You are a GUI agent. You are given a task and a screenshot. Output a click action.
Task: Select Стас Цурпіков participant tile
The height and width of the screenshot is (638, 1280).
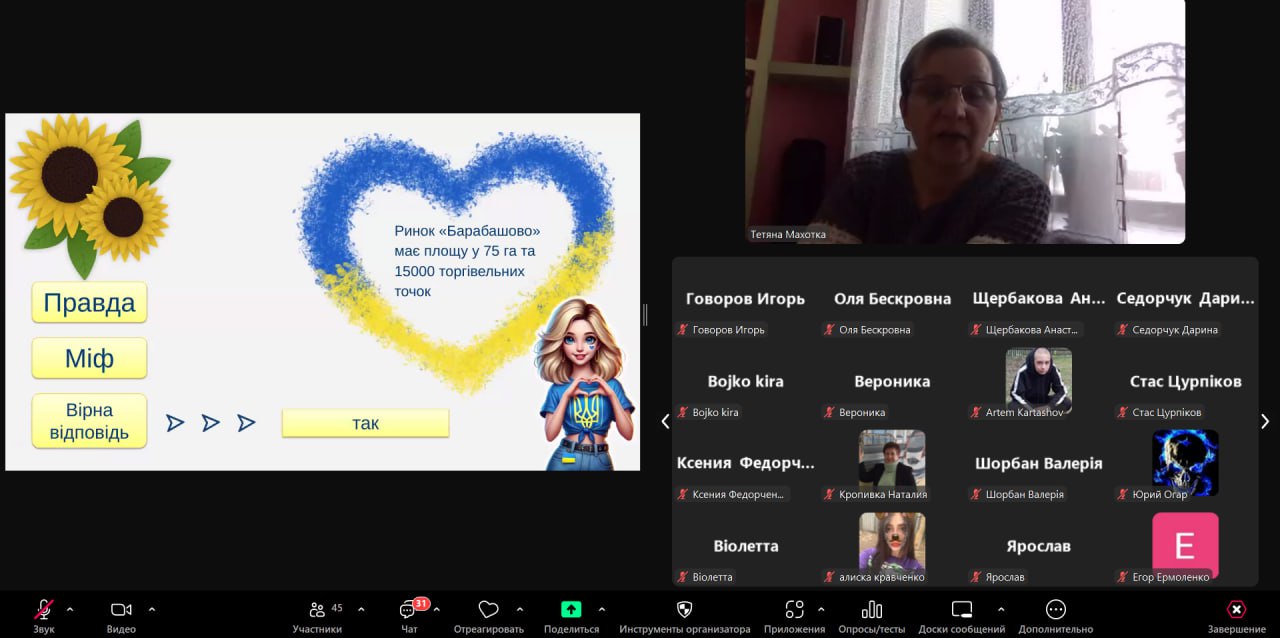[1185, 382]
